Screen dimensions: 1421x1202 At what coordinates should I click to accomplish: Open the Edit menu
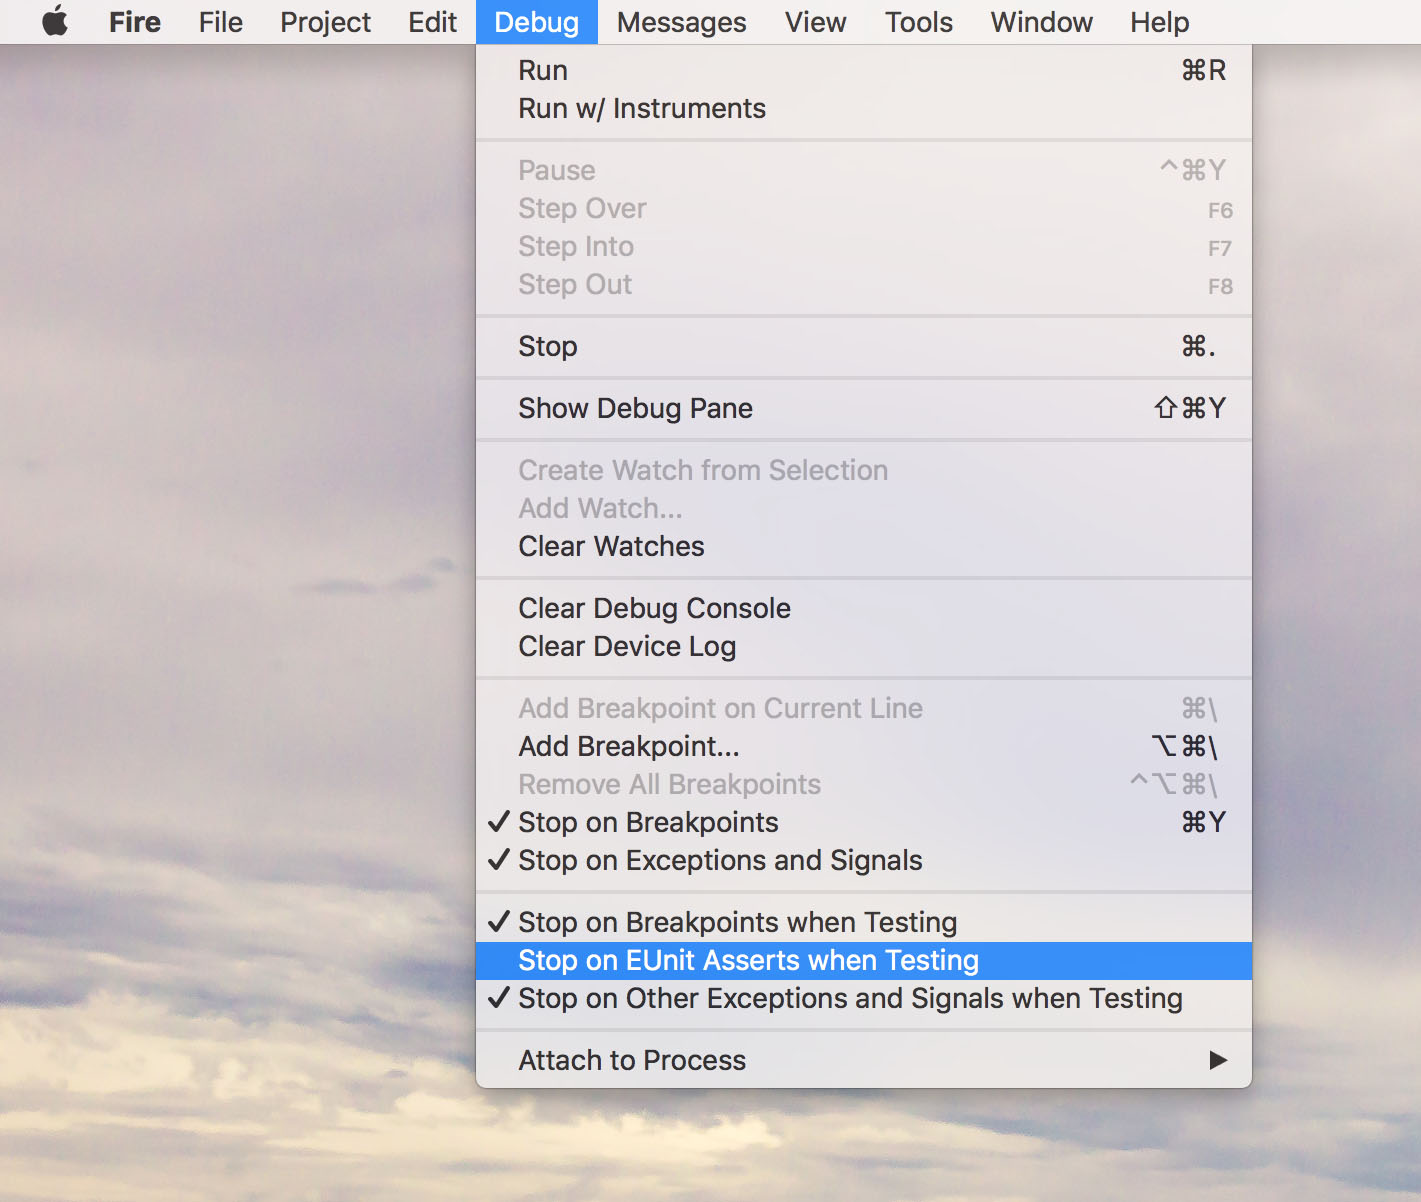[432, 22]
